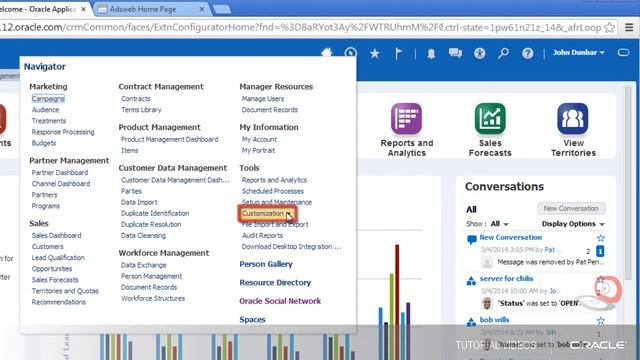Open Channel Dashboard link

[x=61, y=184]
